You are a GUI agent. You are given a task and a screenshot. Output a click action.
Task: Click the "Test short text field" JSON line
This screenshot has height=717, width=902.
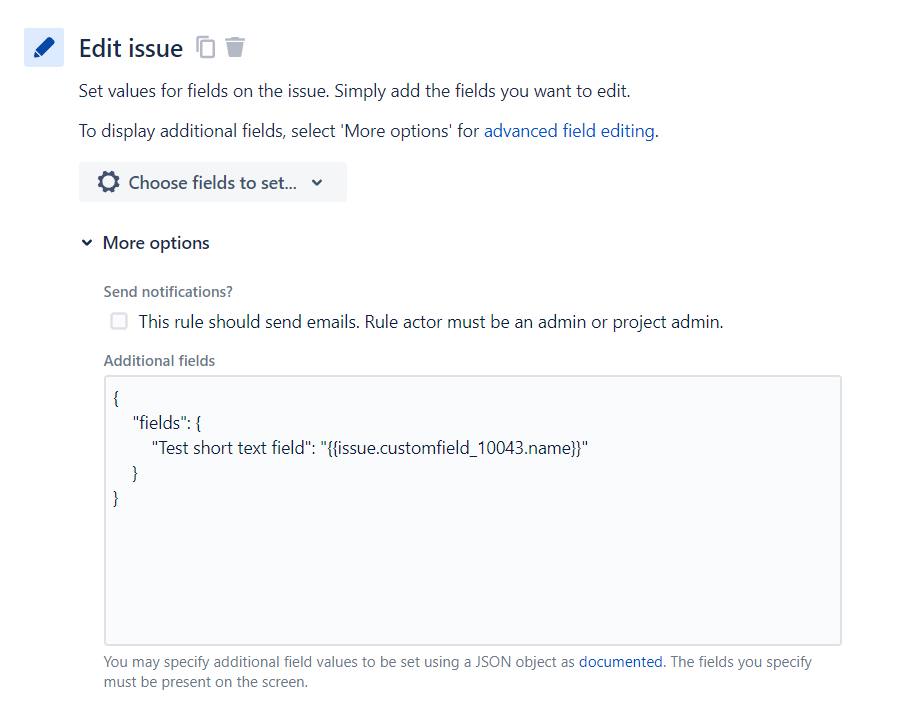(x=370, y=448)
